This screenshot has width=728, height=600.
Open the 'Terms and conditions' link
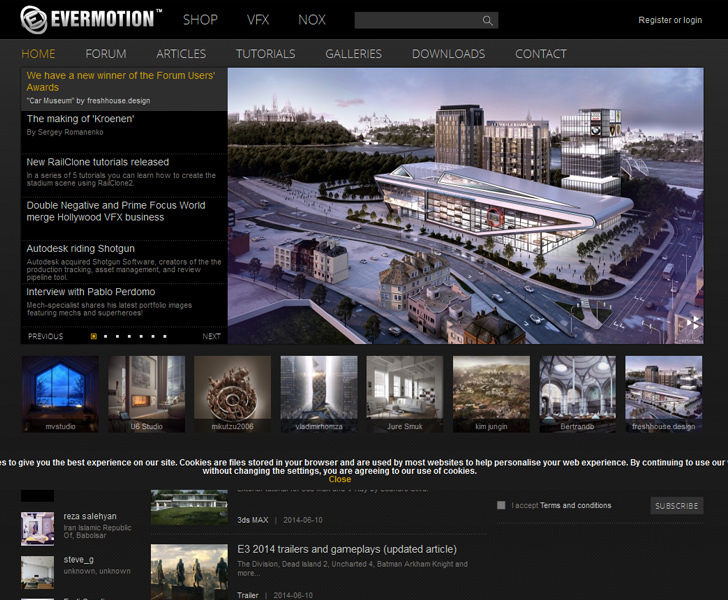576,505
